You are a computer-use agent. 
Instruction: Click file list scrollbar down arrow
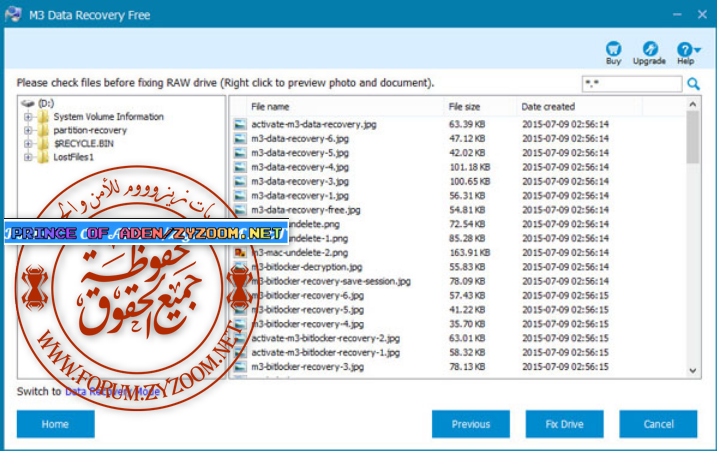(x=693, y=370)
